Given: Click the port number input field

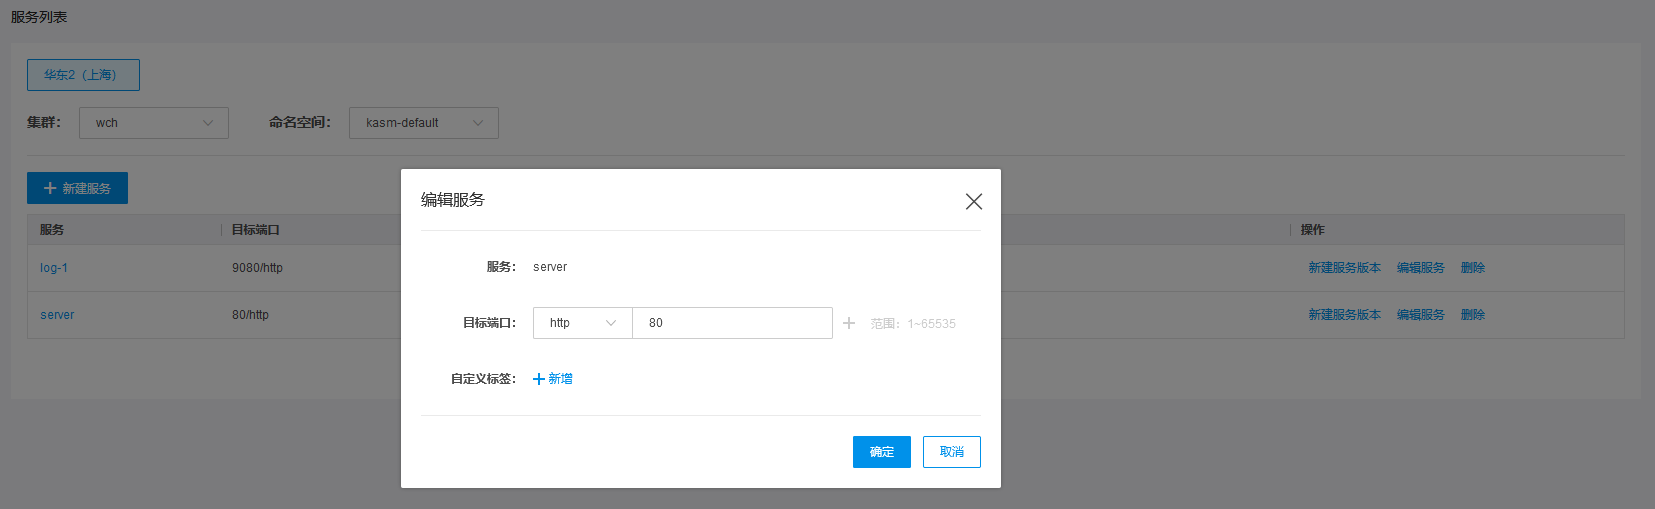Looking at the screenshot, I should coord(733,323).
